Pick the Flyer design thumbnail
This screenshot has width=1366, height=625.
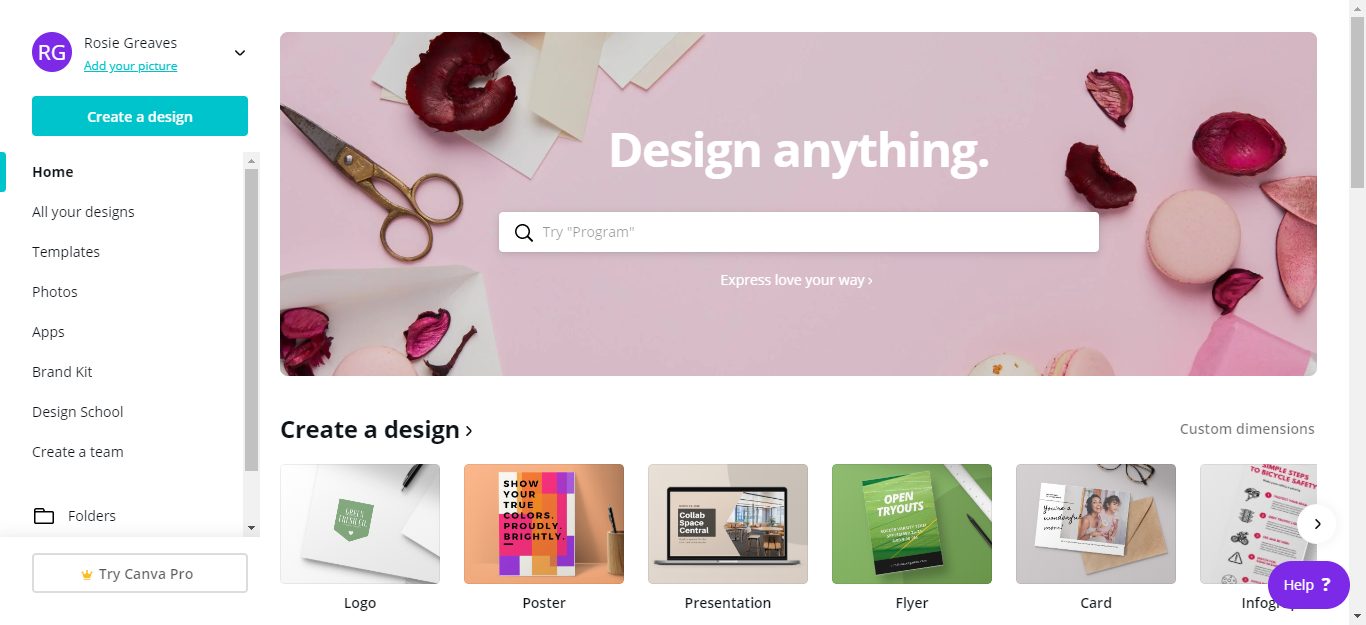[x=912, y=524]
